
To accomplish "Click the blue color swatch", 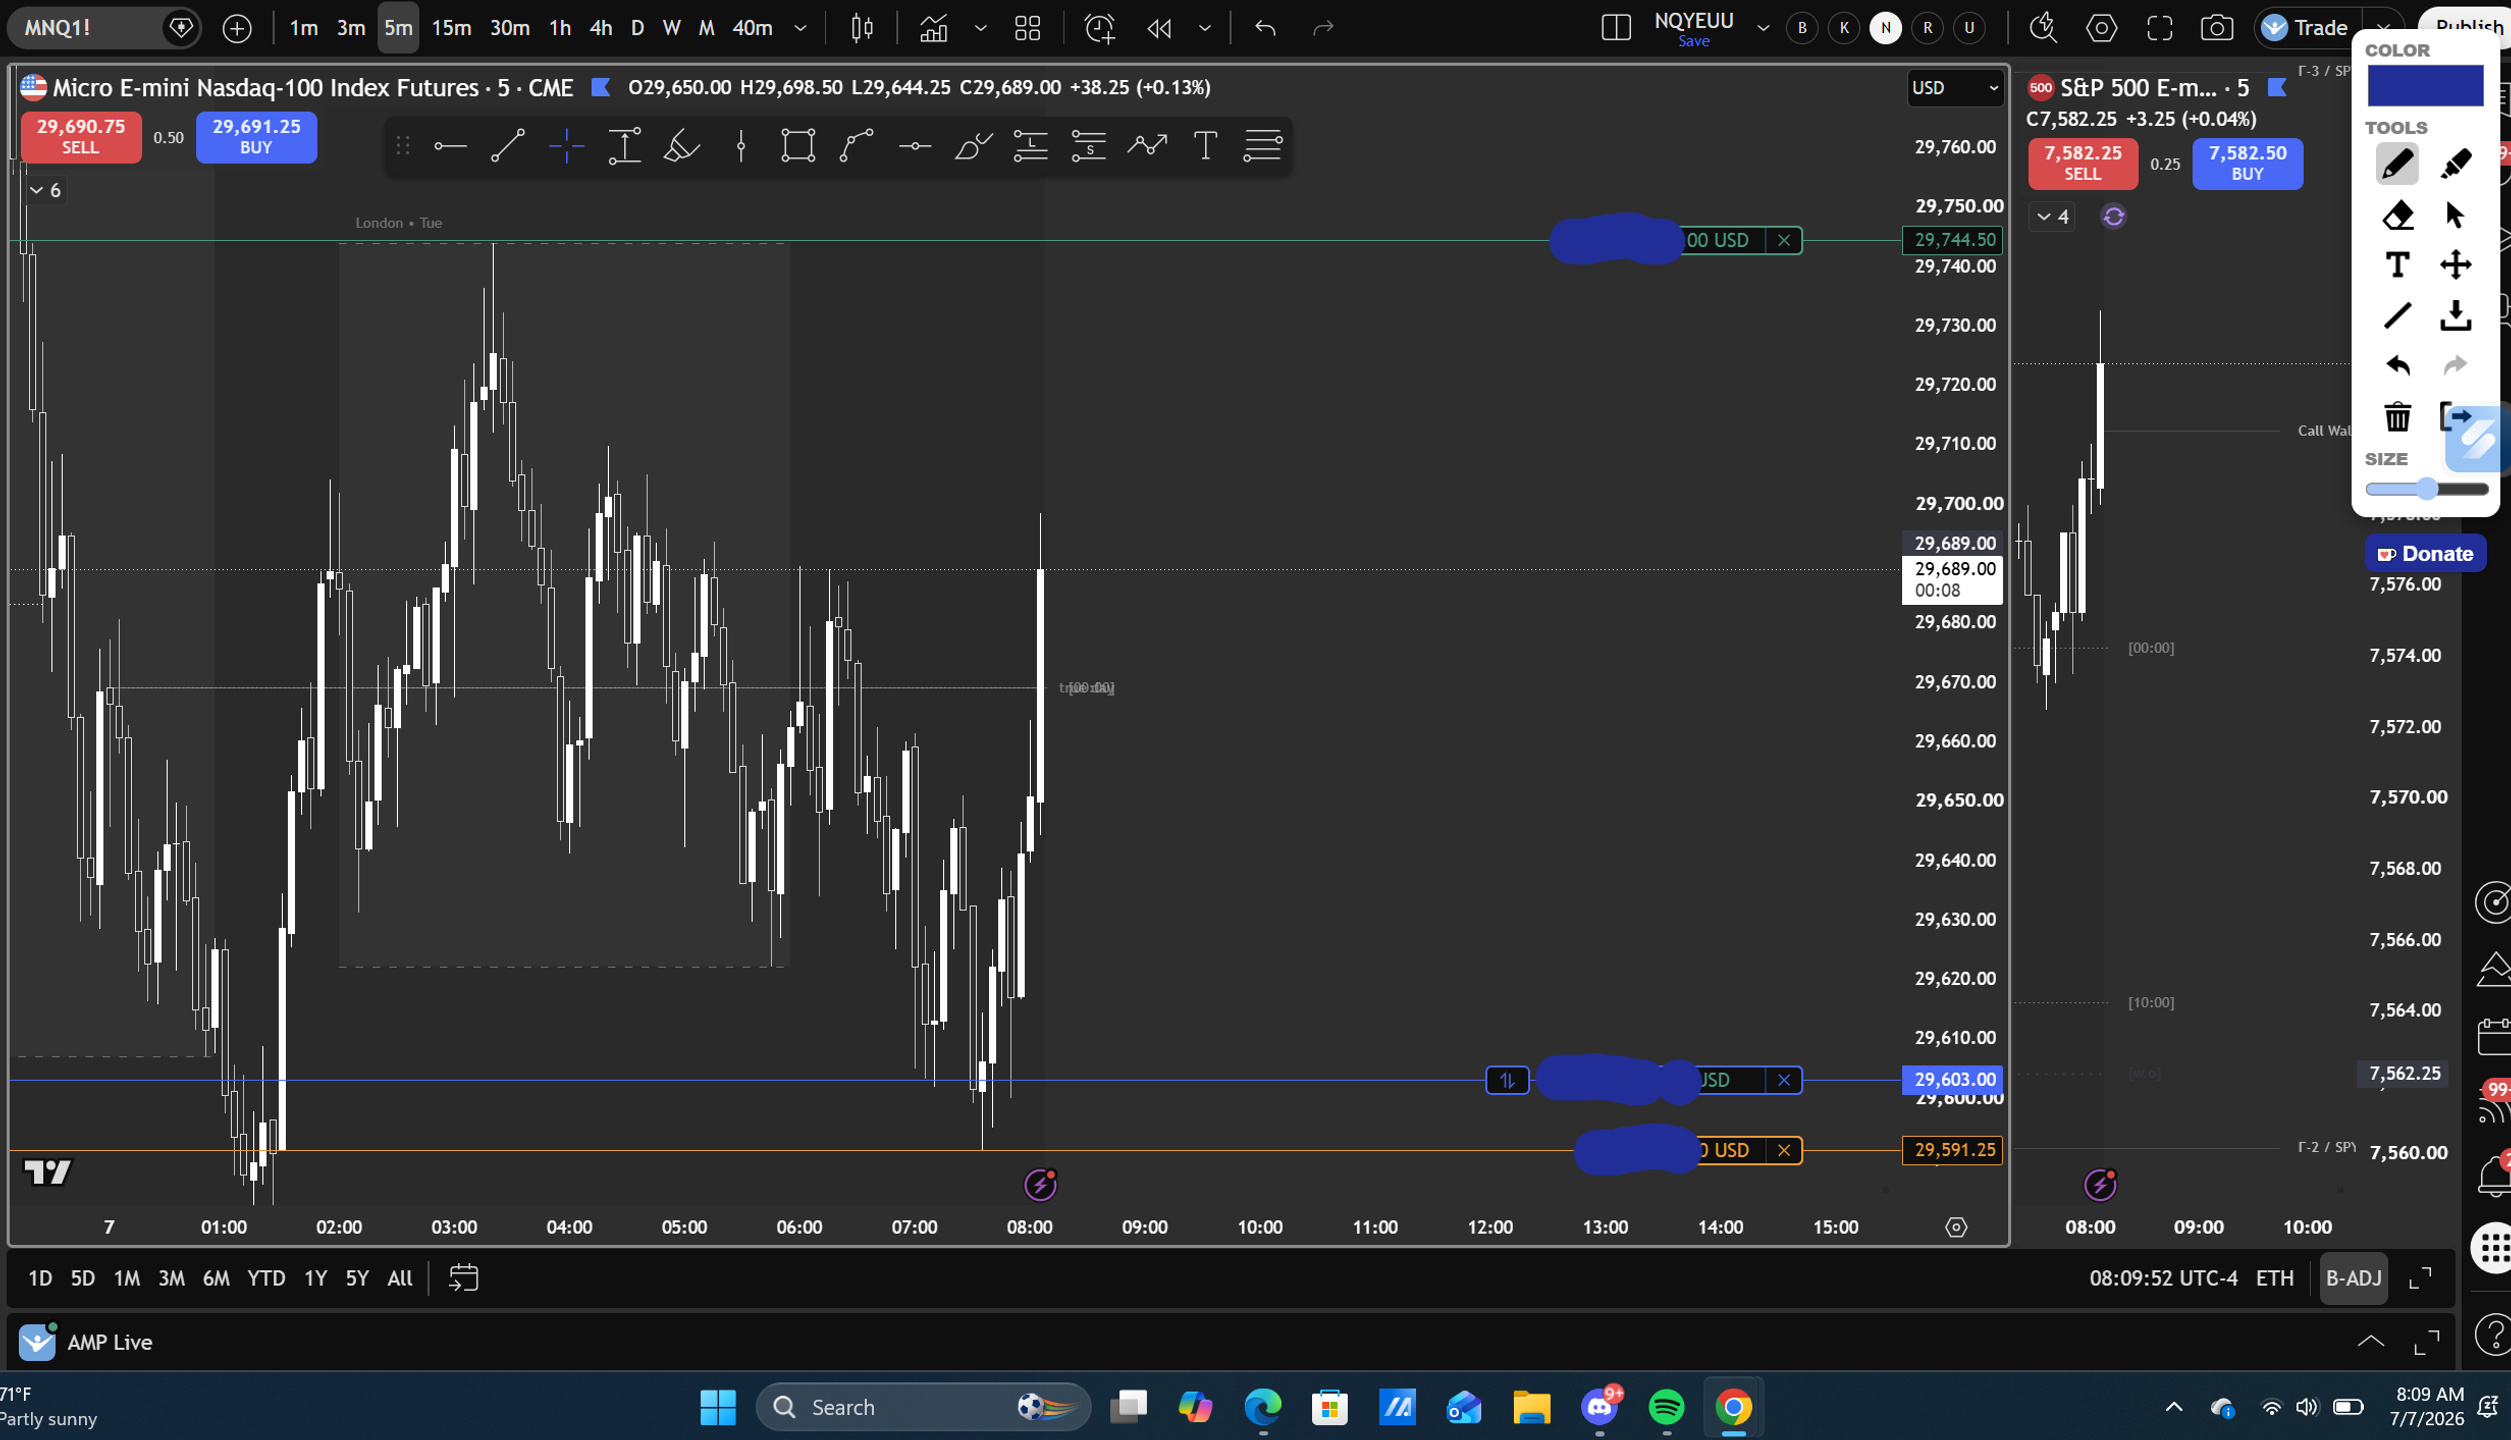I will tap(2424, 85).
